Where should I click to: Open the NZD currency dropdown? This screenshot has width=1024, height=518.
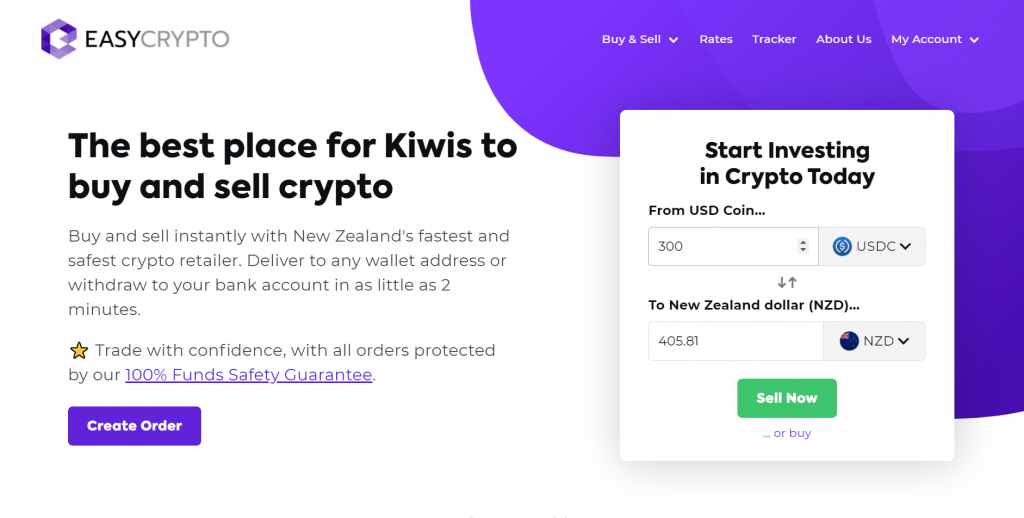pyautogui.click(x=874, y=341)
